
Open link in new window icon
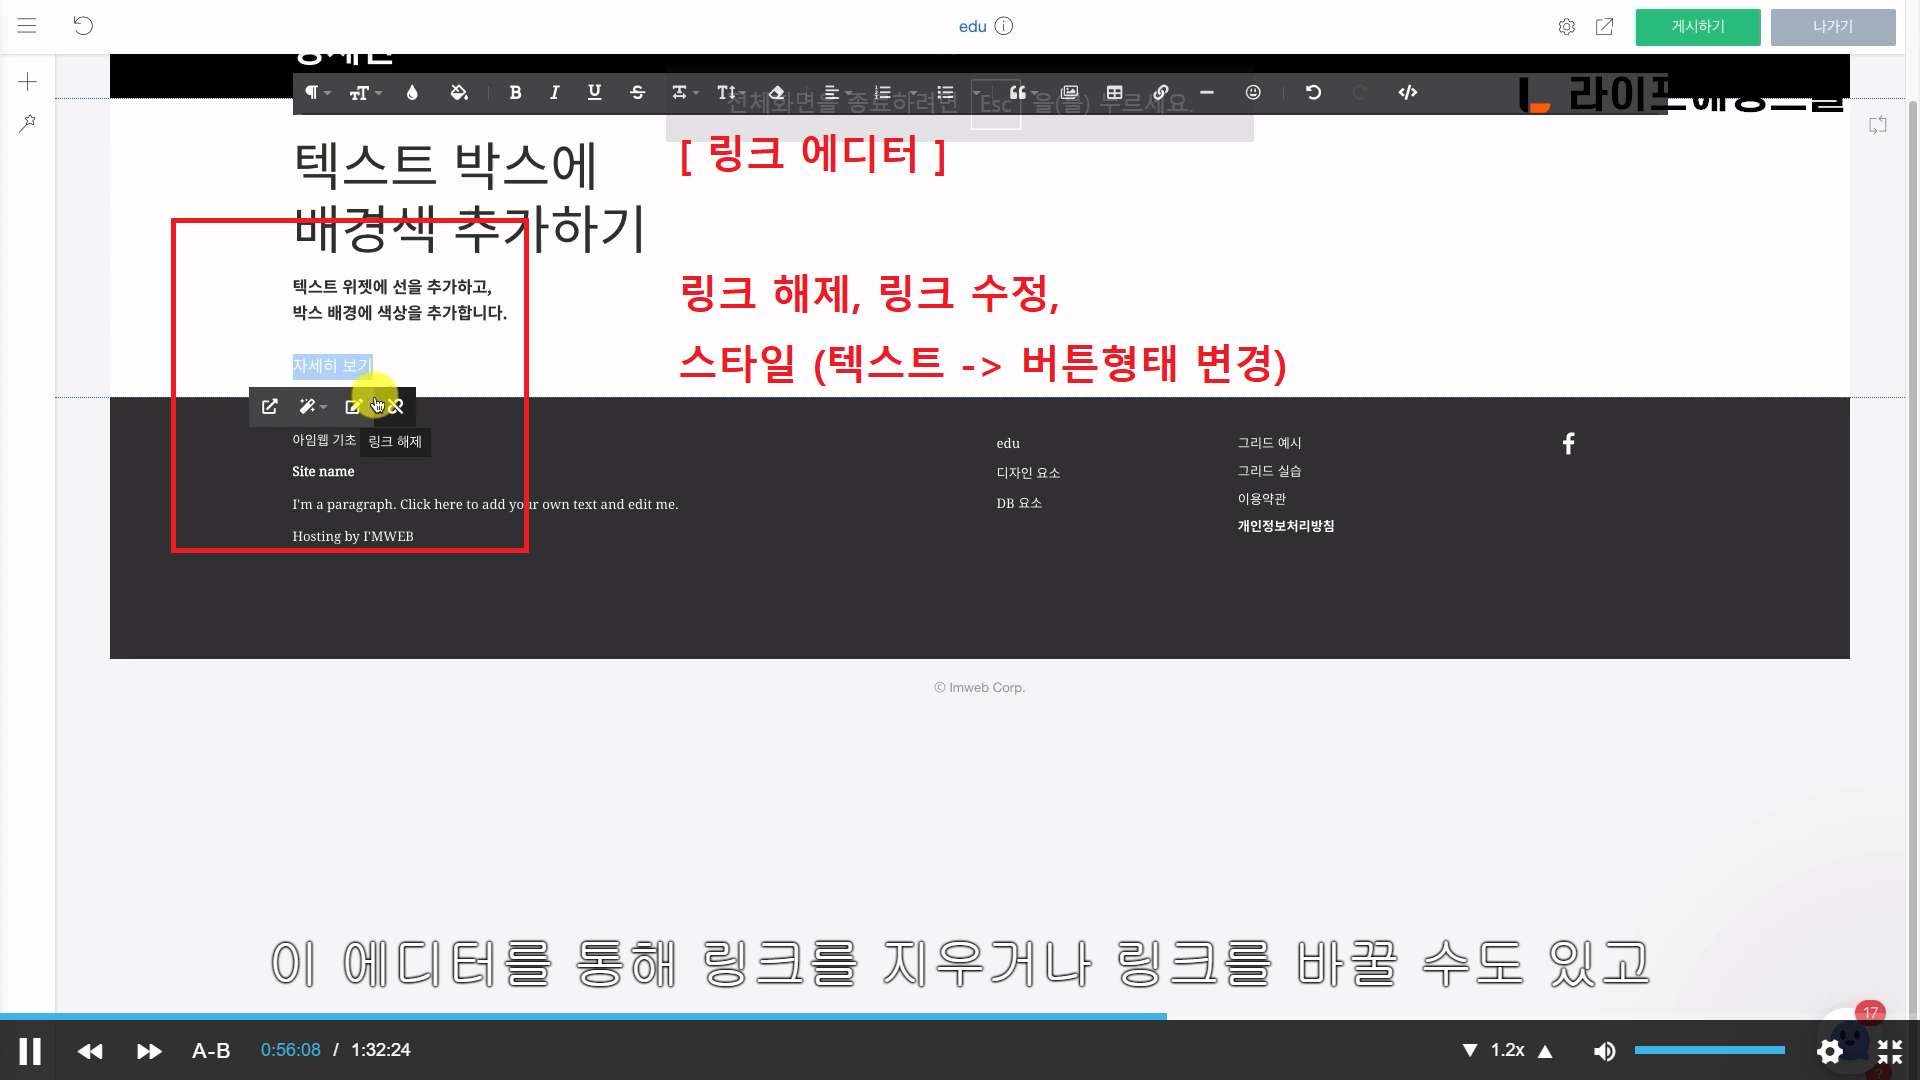click(x=270, y=407)
